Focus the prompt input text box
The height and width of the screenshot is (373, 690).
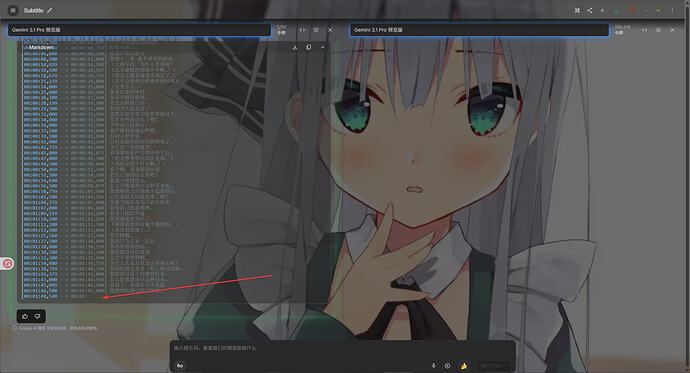click(x=342, y=348)
